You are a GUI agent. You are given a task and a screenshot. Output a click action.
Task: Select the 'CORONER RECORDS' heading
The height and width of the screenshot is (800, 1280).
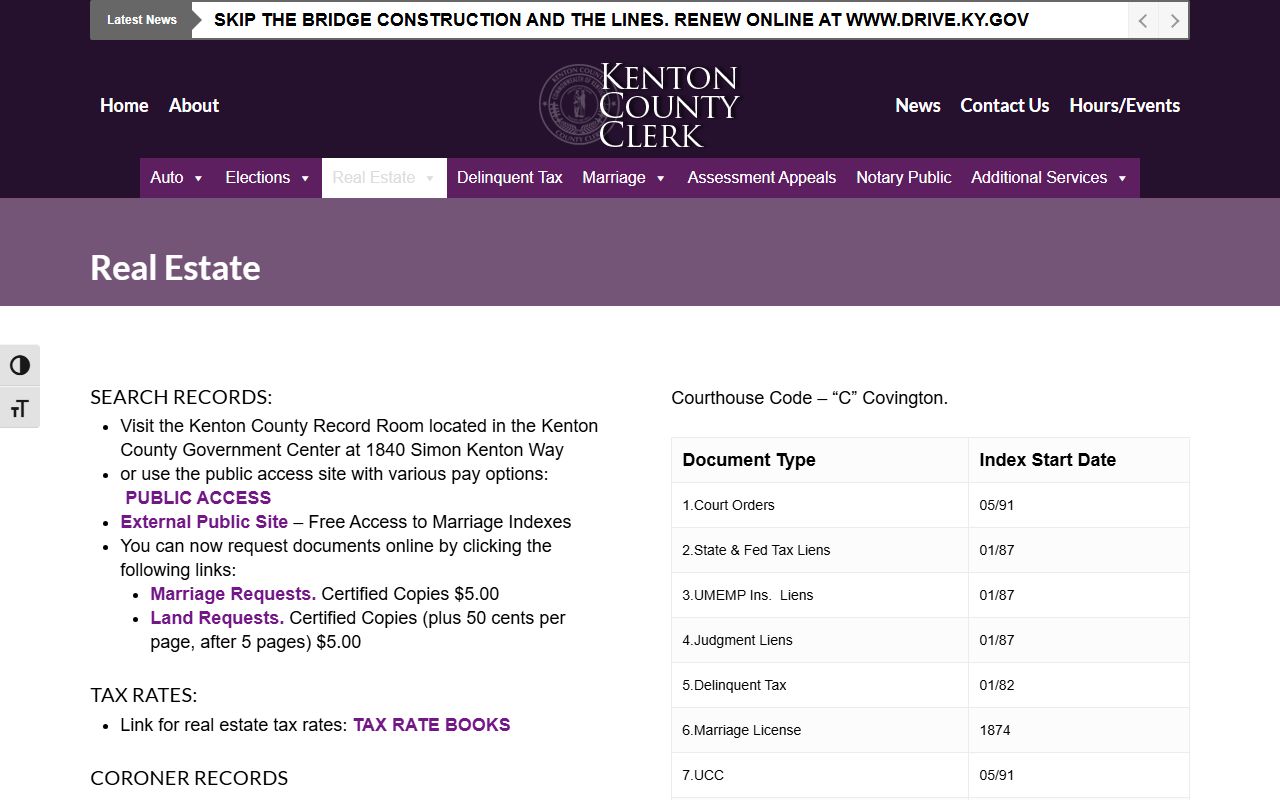[189, 778]
